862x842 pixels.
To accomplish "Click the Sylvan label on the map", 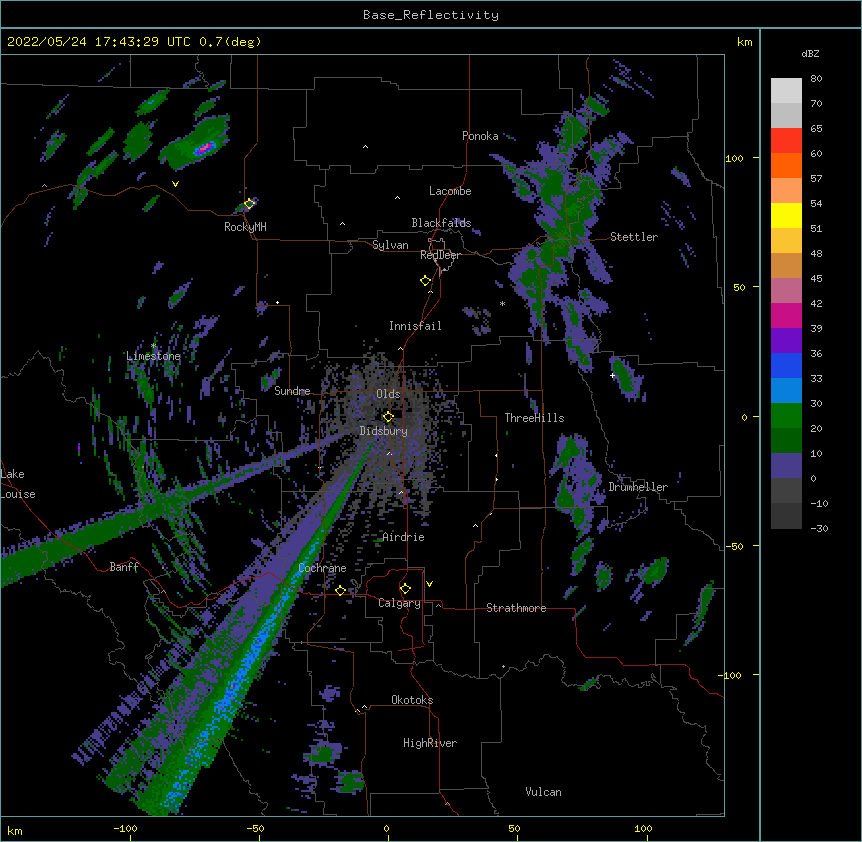I will 390,245.
